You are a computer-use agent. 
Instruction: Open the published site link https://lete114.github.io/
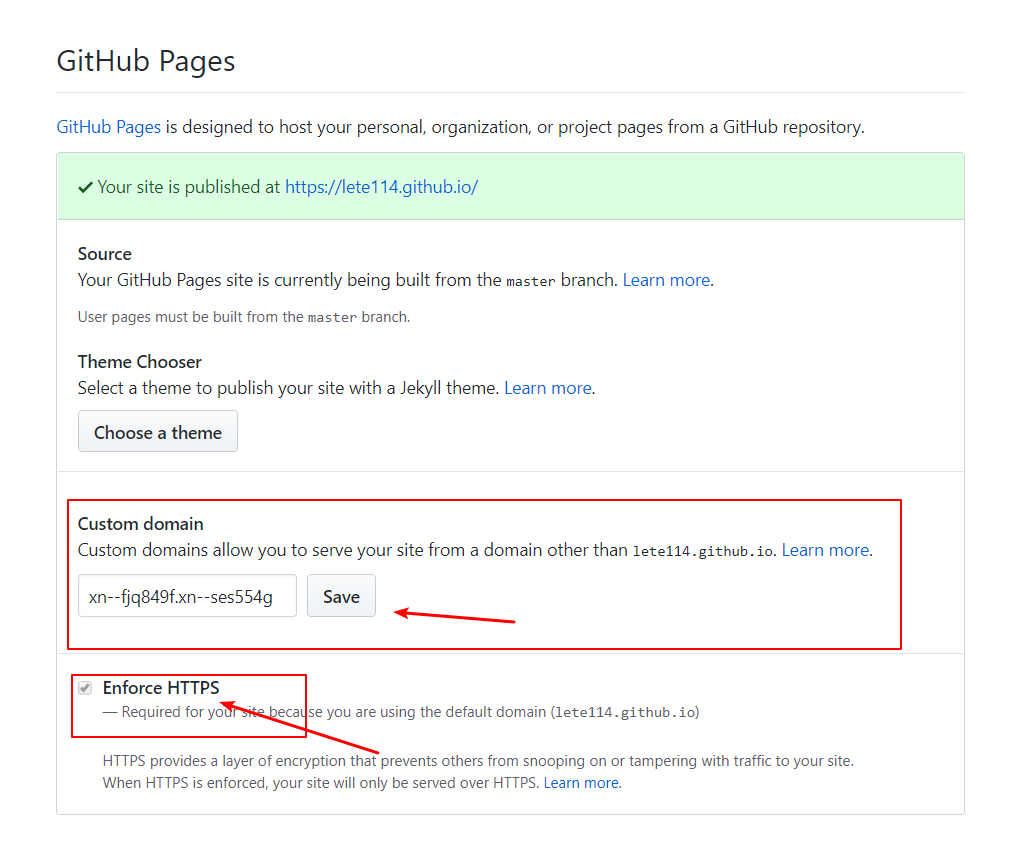(381, 187)
